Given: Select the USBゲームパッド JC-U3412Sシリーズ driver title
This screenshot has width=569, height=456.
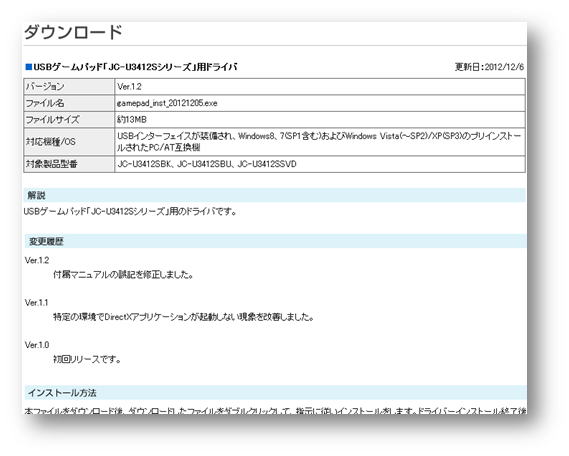Looking at the screenshot, I should [x=135, y=67].
